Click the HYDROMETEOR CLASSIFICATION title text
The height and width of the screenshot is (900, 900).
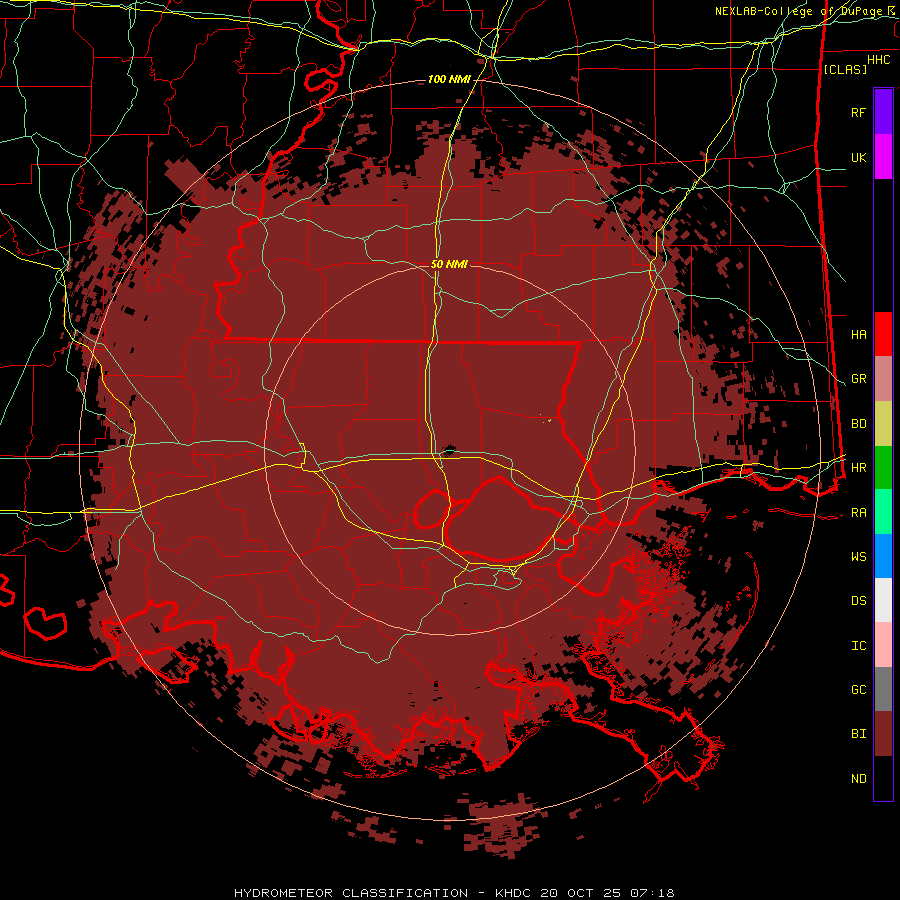pyautogui.click(x=351, y=893)
